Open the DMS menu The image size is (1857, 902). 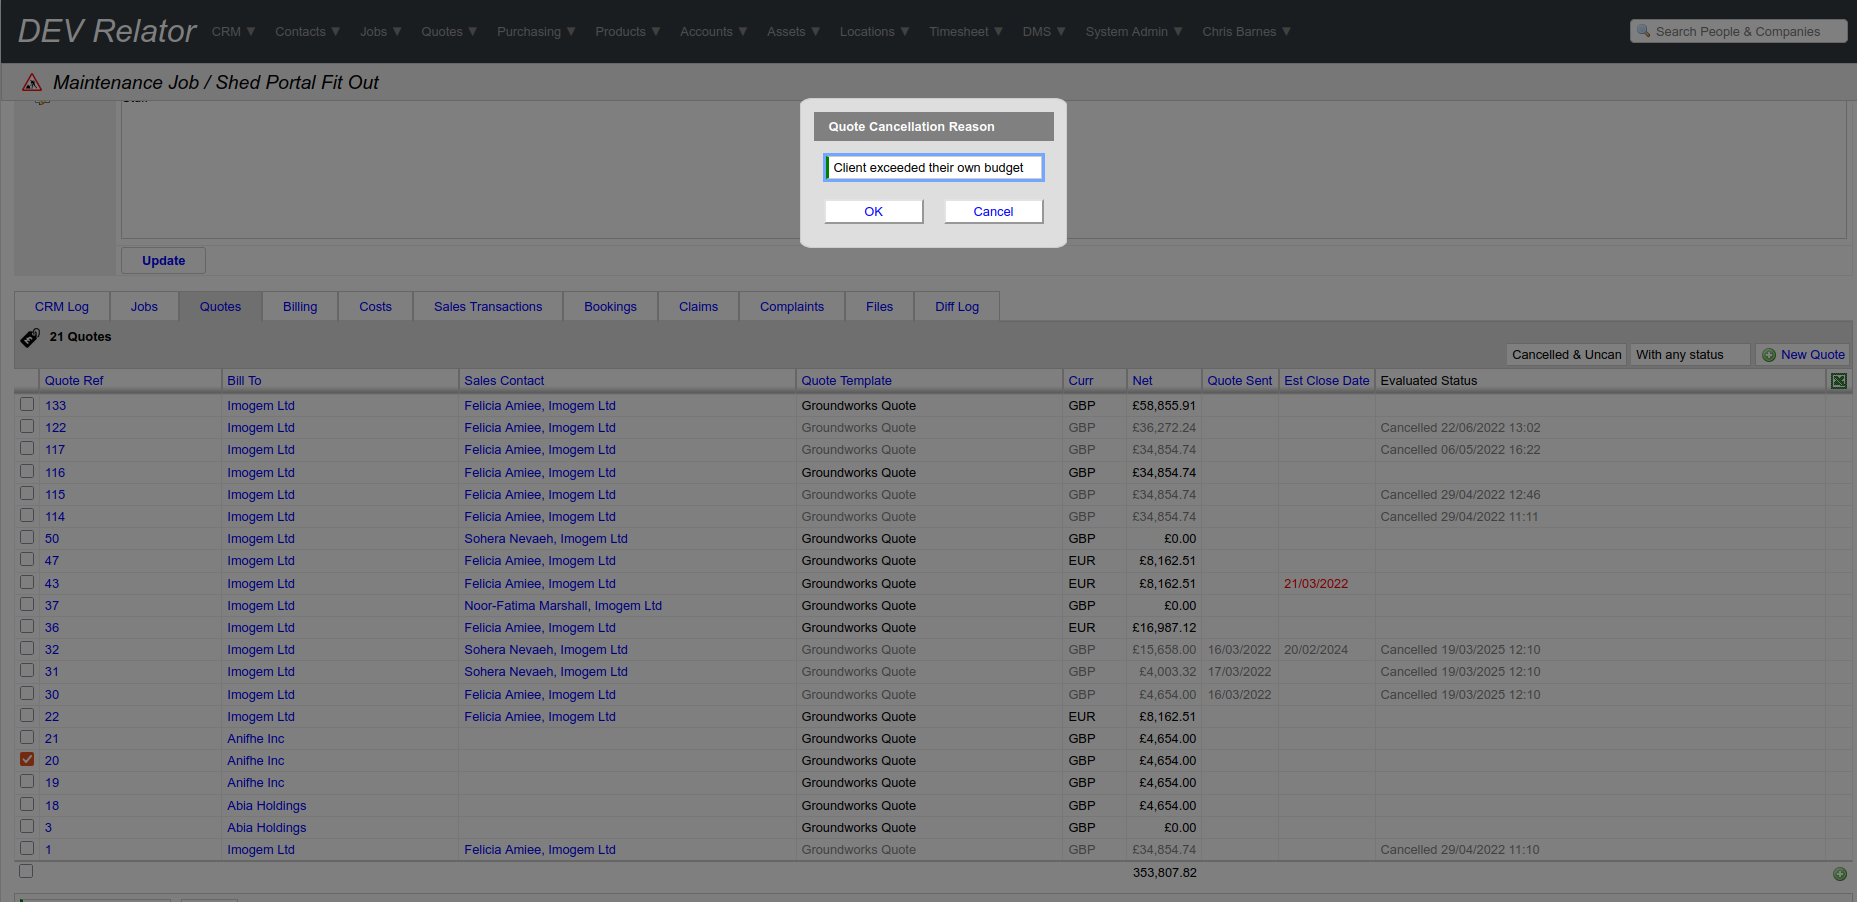click(x=1044, y=32)
